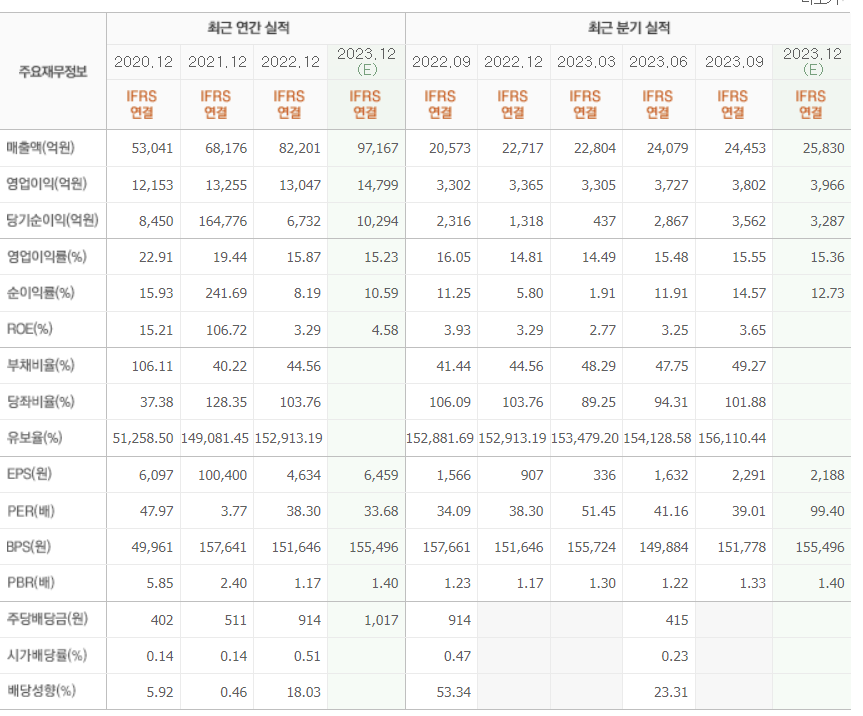The image size is (863, 716).
Task: Click the ROE value 106.72
Action: [x=226, y=331]
